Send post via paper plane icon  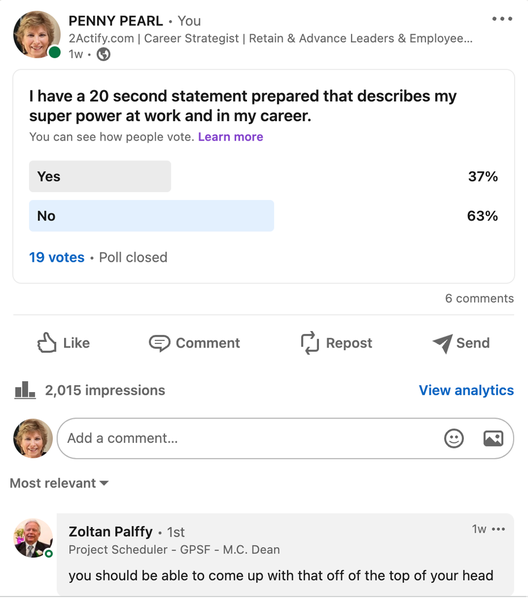click(443, 343)
